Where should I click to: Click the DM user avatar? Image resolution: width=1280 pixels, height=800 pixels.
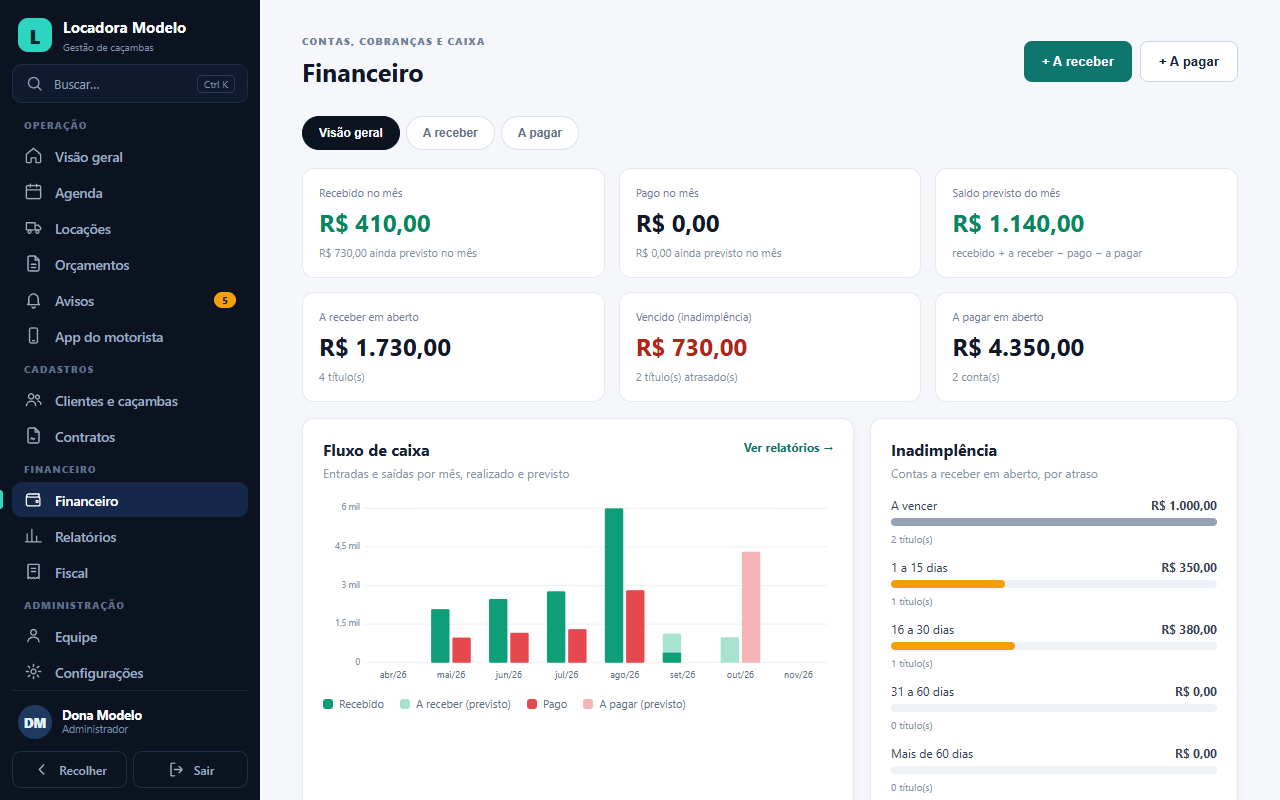coord(35,722)
